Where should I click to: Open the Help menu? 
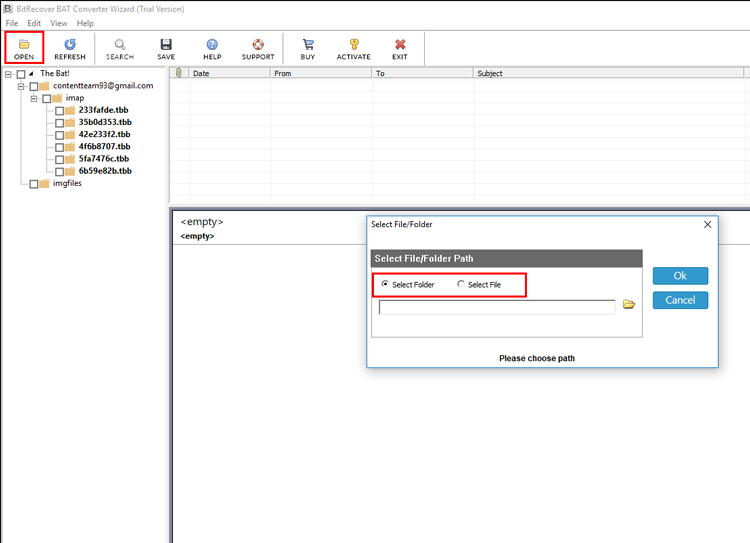(85, 23)
